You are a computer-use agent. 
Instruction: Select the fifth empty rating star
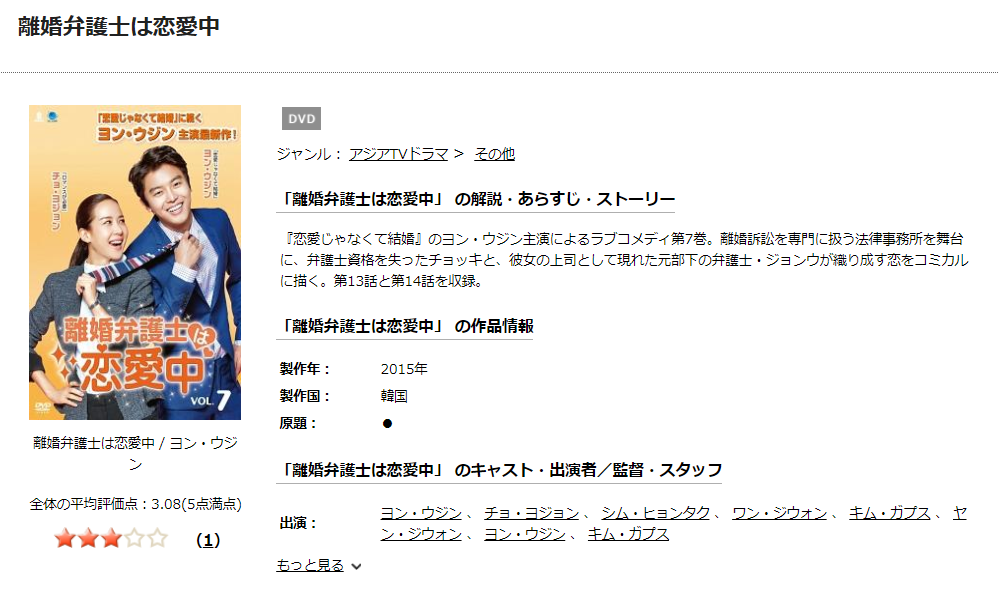click(157, 539)
